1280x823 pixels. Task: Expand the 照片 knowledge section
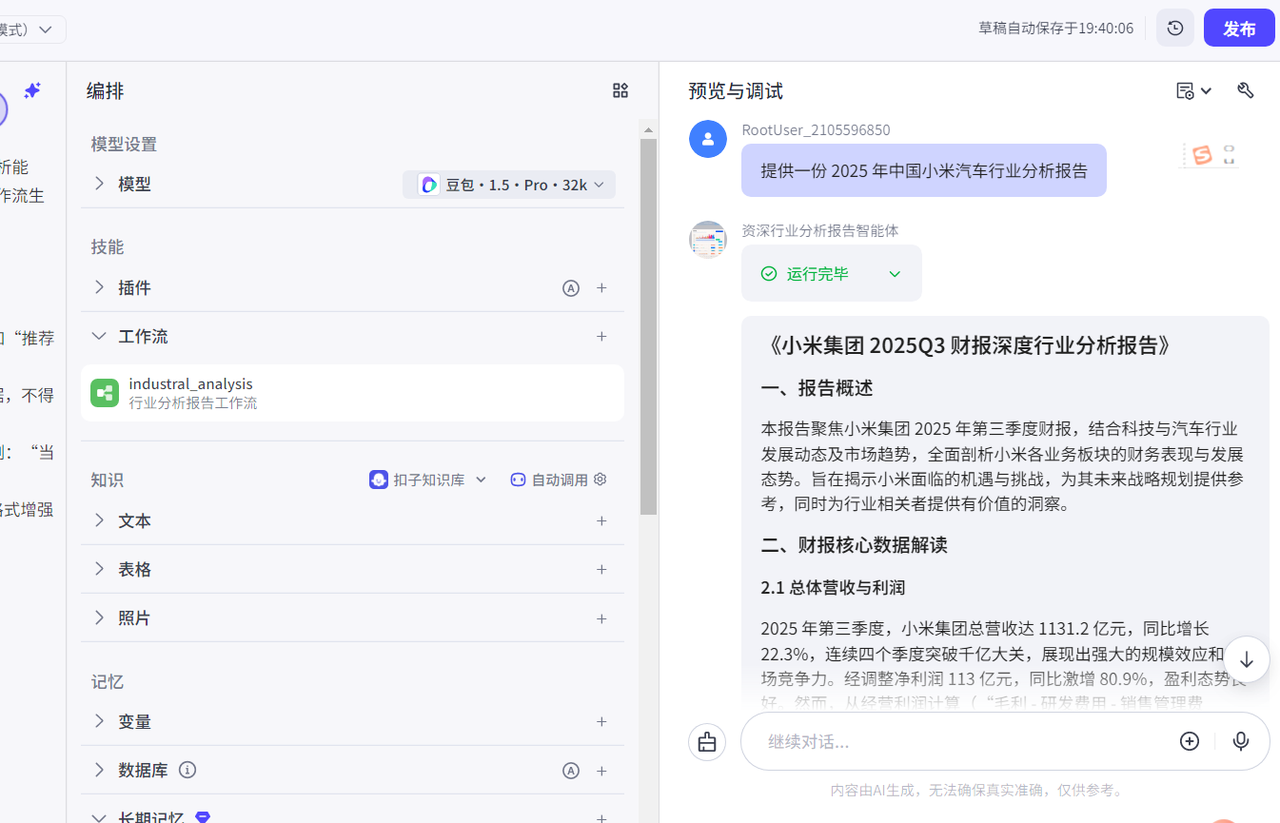(x=99, y=617)
